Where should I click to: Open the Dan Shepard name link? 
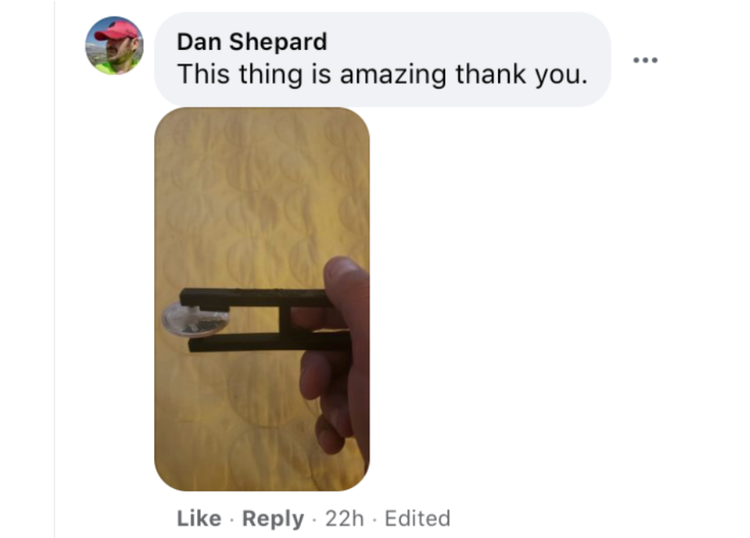click(x=252, y=42)
